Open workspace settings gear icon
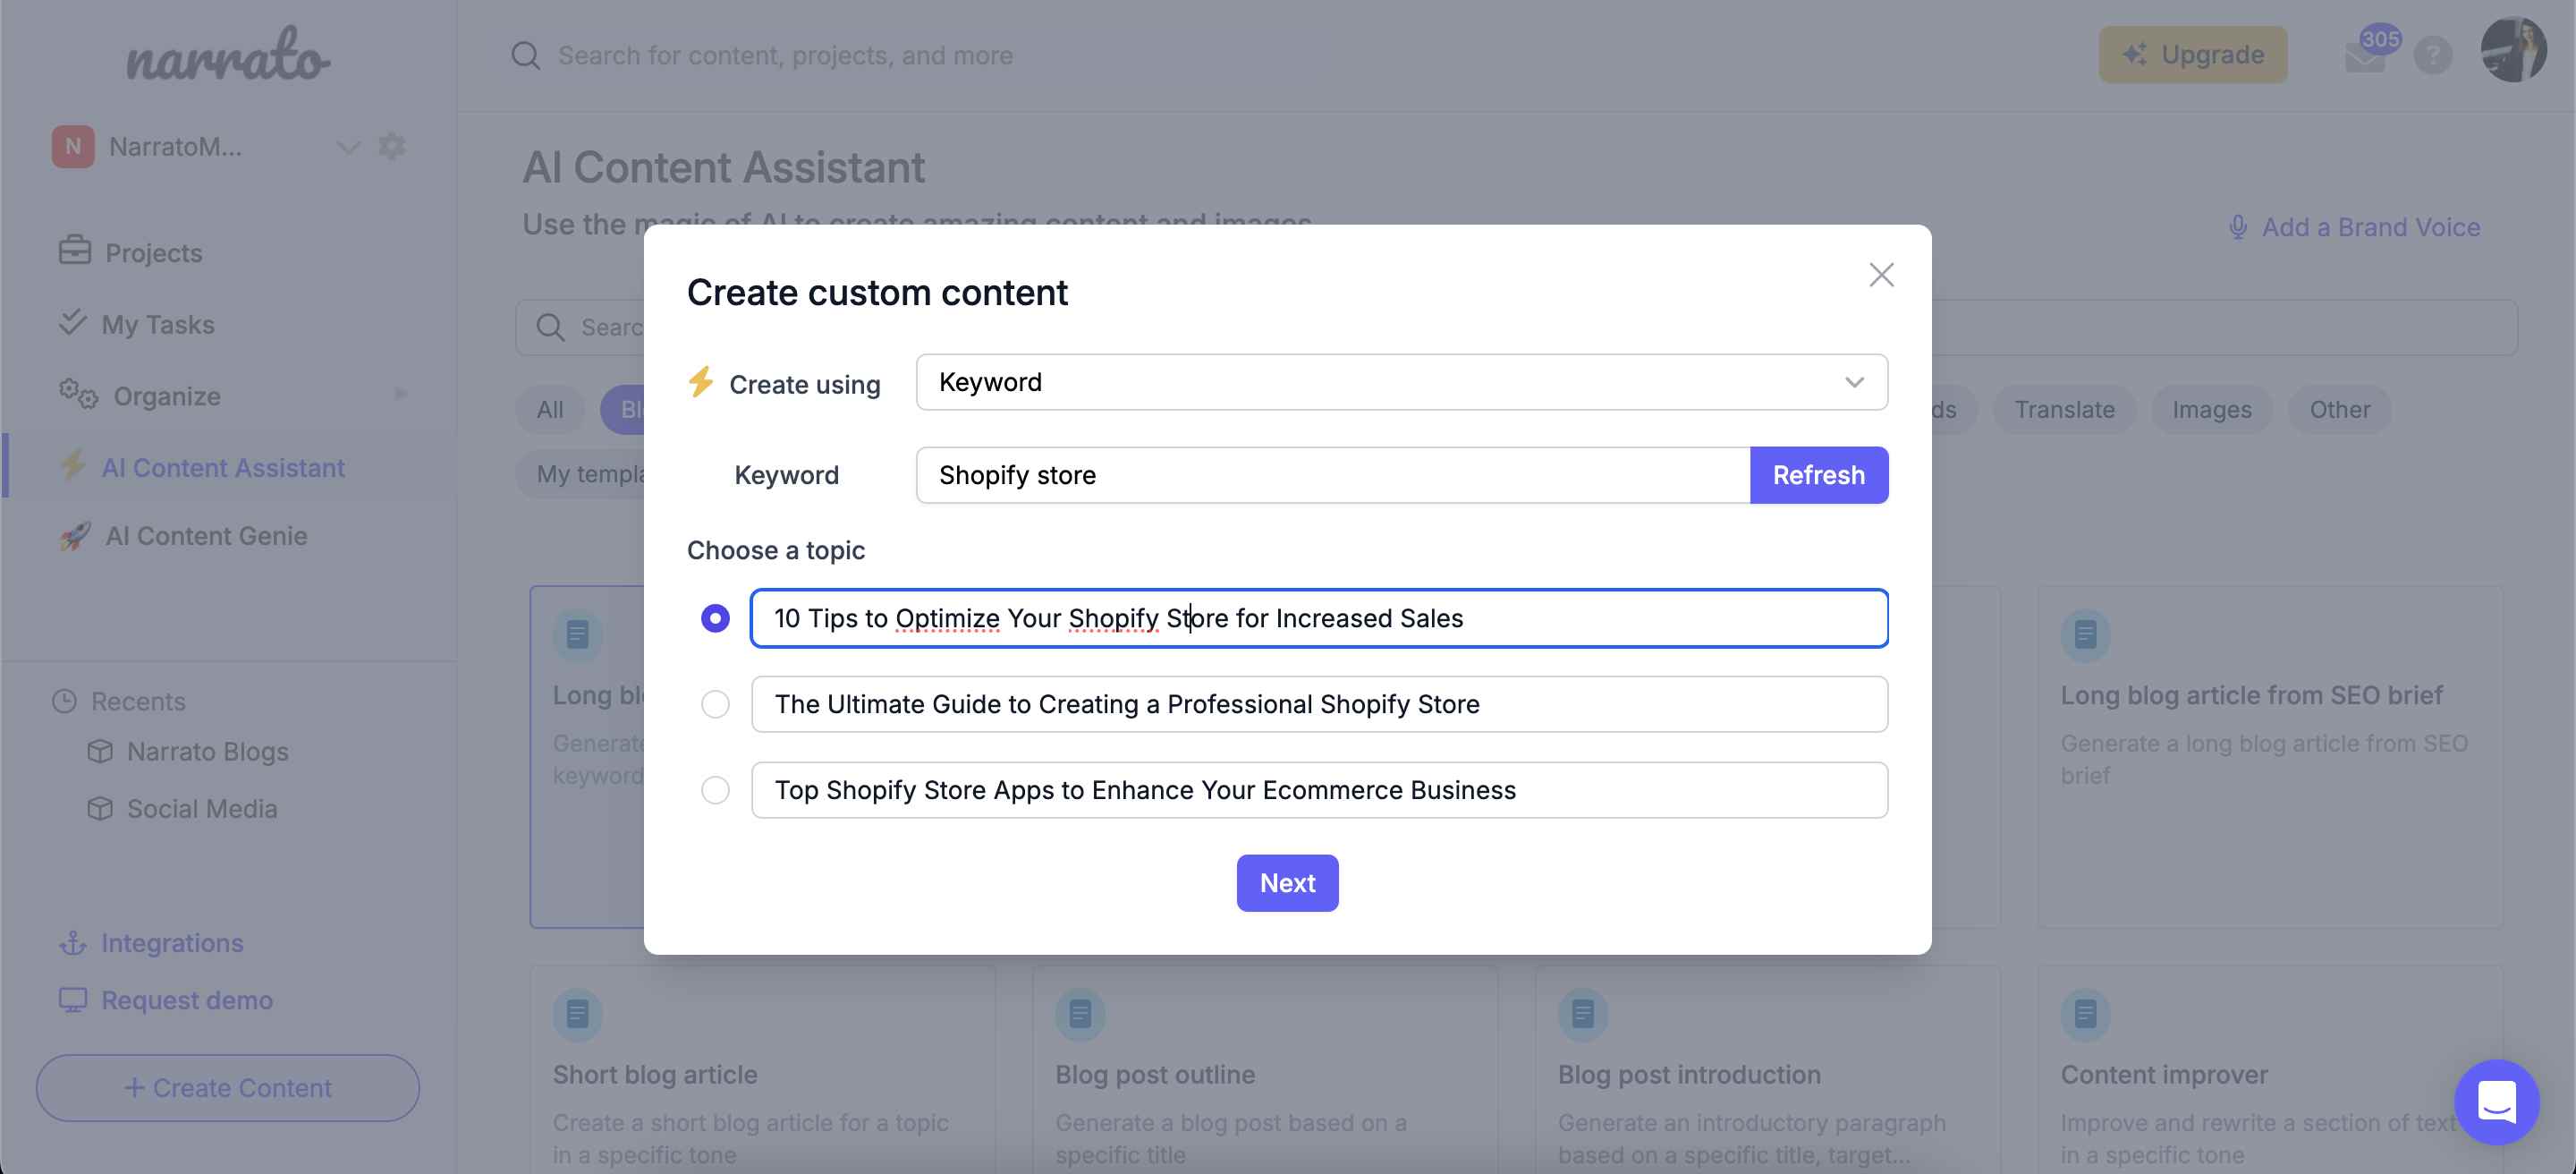This screenshot has height=1174, width=2576. tap(391, 146)
